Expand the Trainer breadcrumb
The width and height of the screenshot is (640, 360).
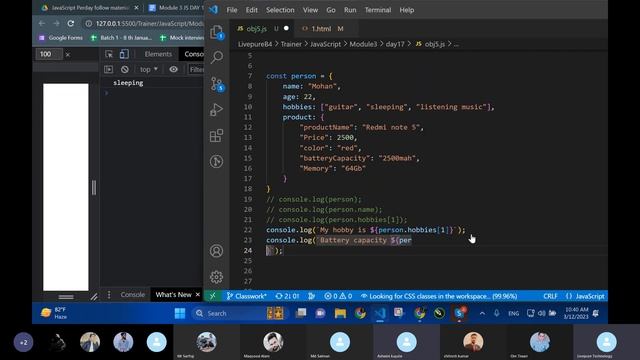point(291,44)
